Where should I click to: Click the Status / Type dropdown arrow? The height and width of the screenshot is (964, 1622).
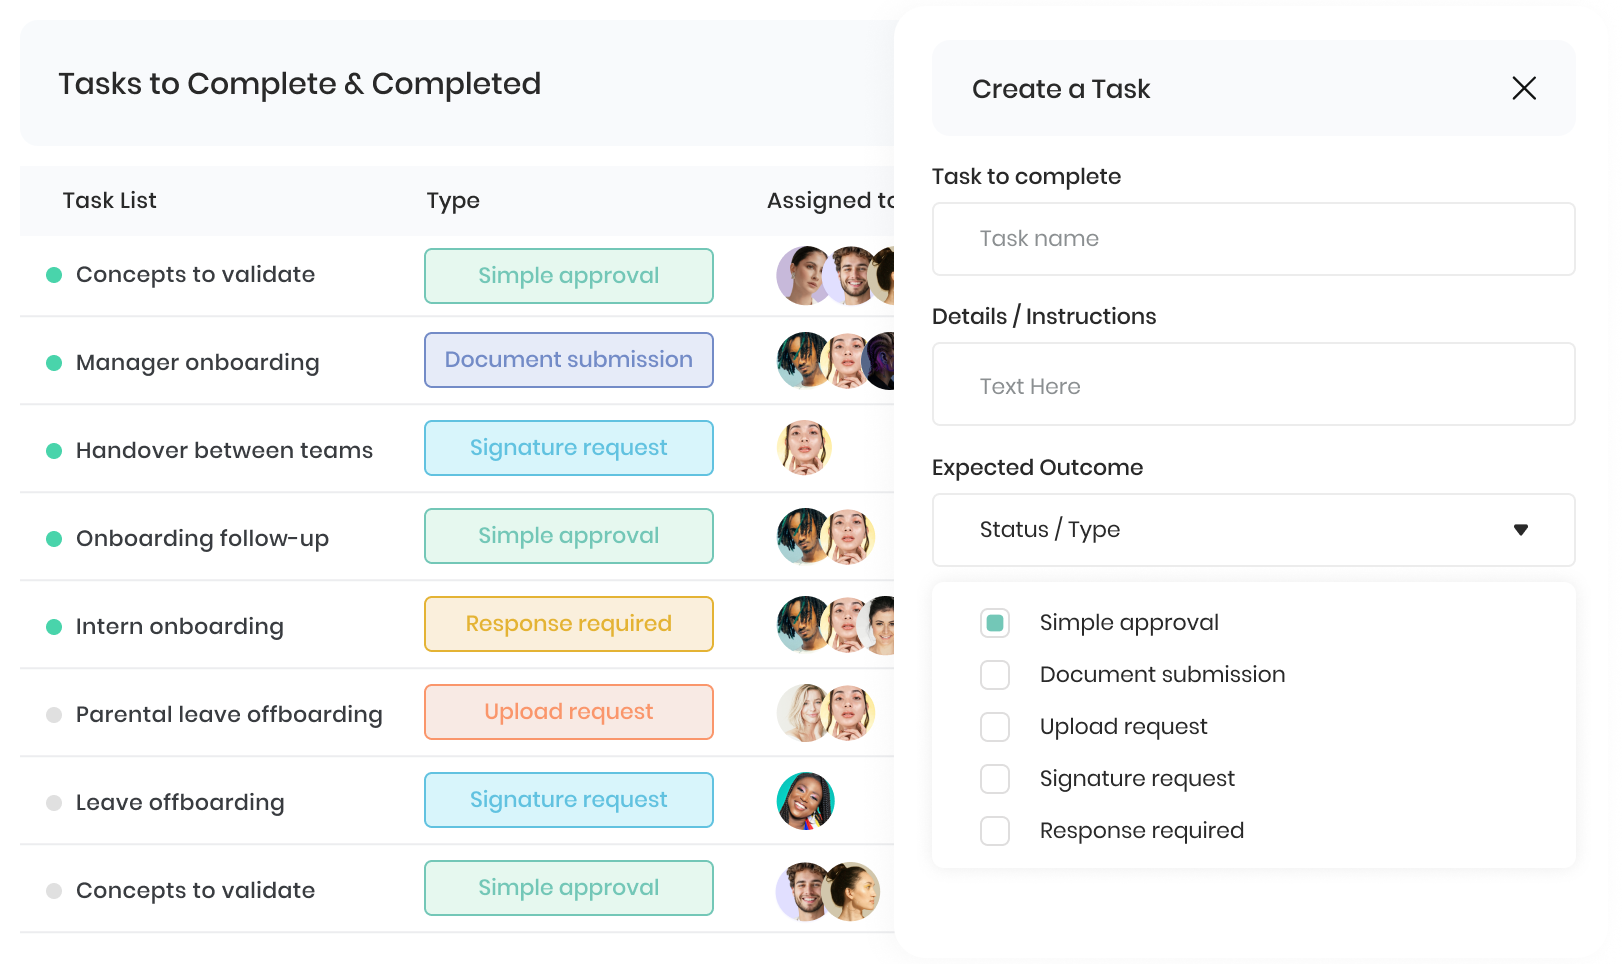tap(1521, 530)
